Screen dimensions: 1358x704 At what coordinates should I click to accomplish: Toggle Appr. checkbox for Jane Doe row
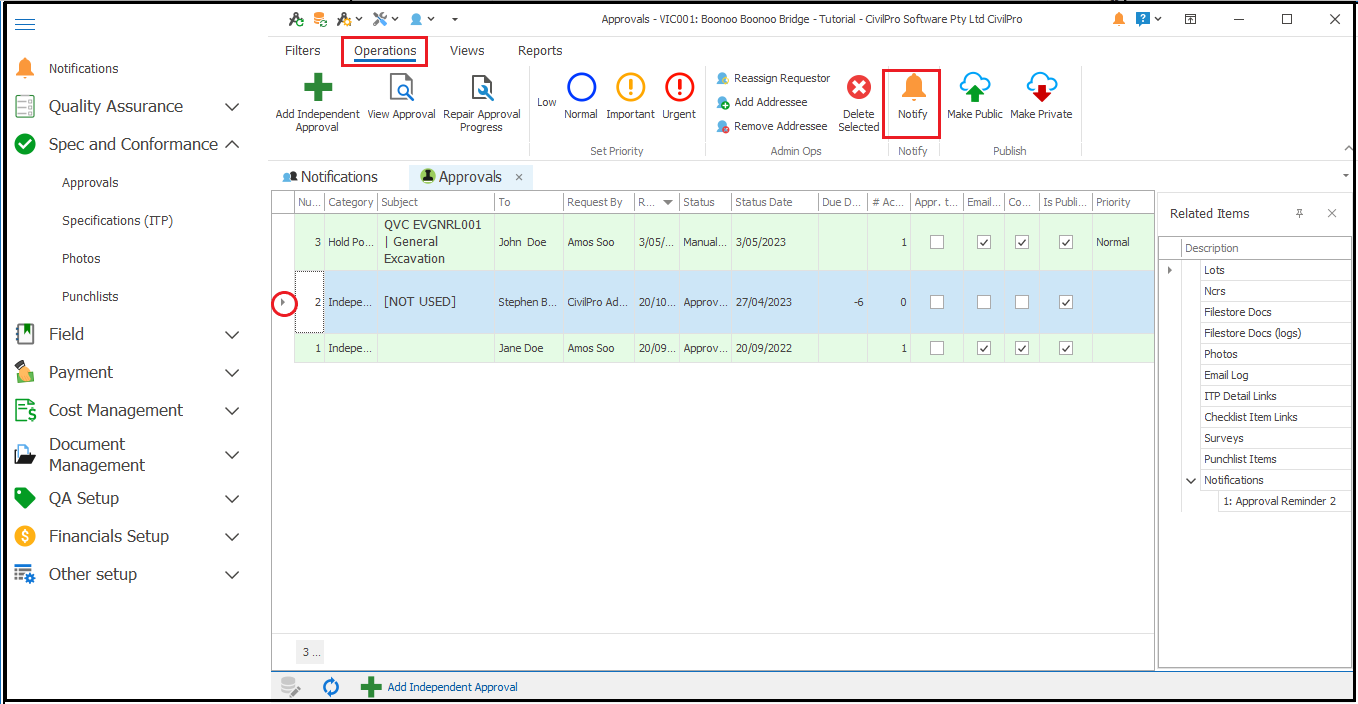tap(937, 348)
